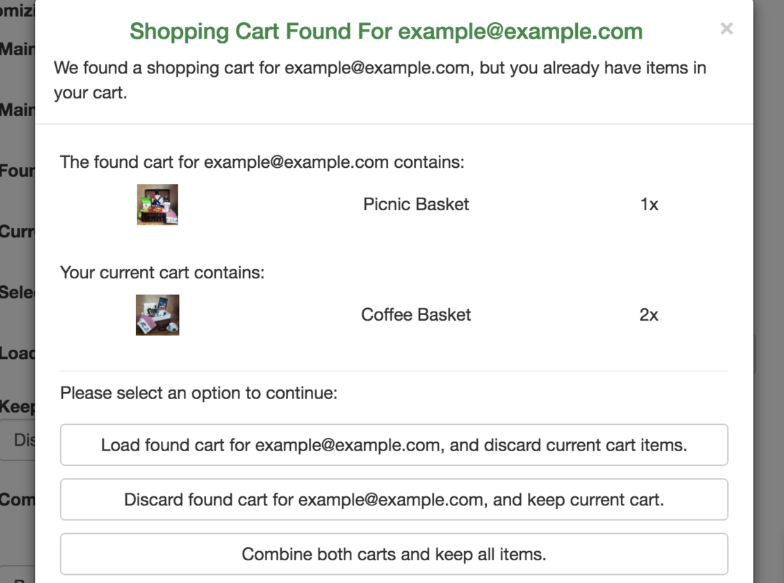Click the background 'Curr' label at left

(x=18, y=232)
